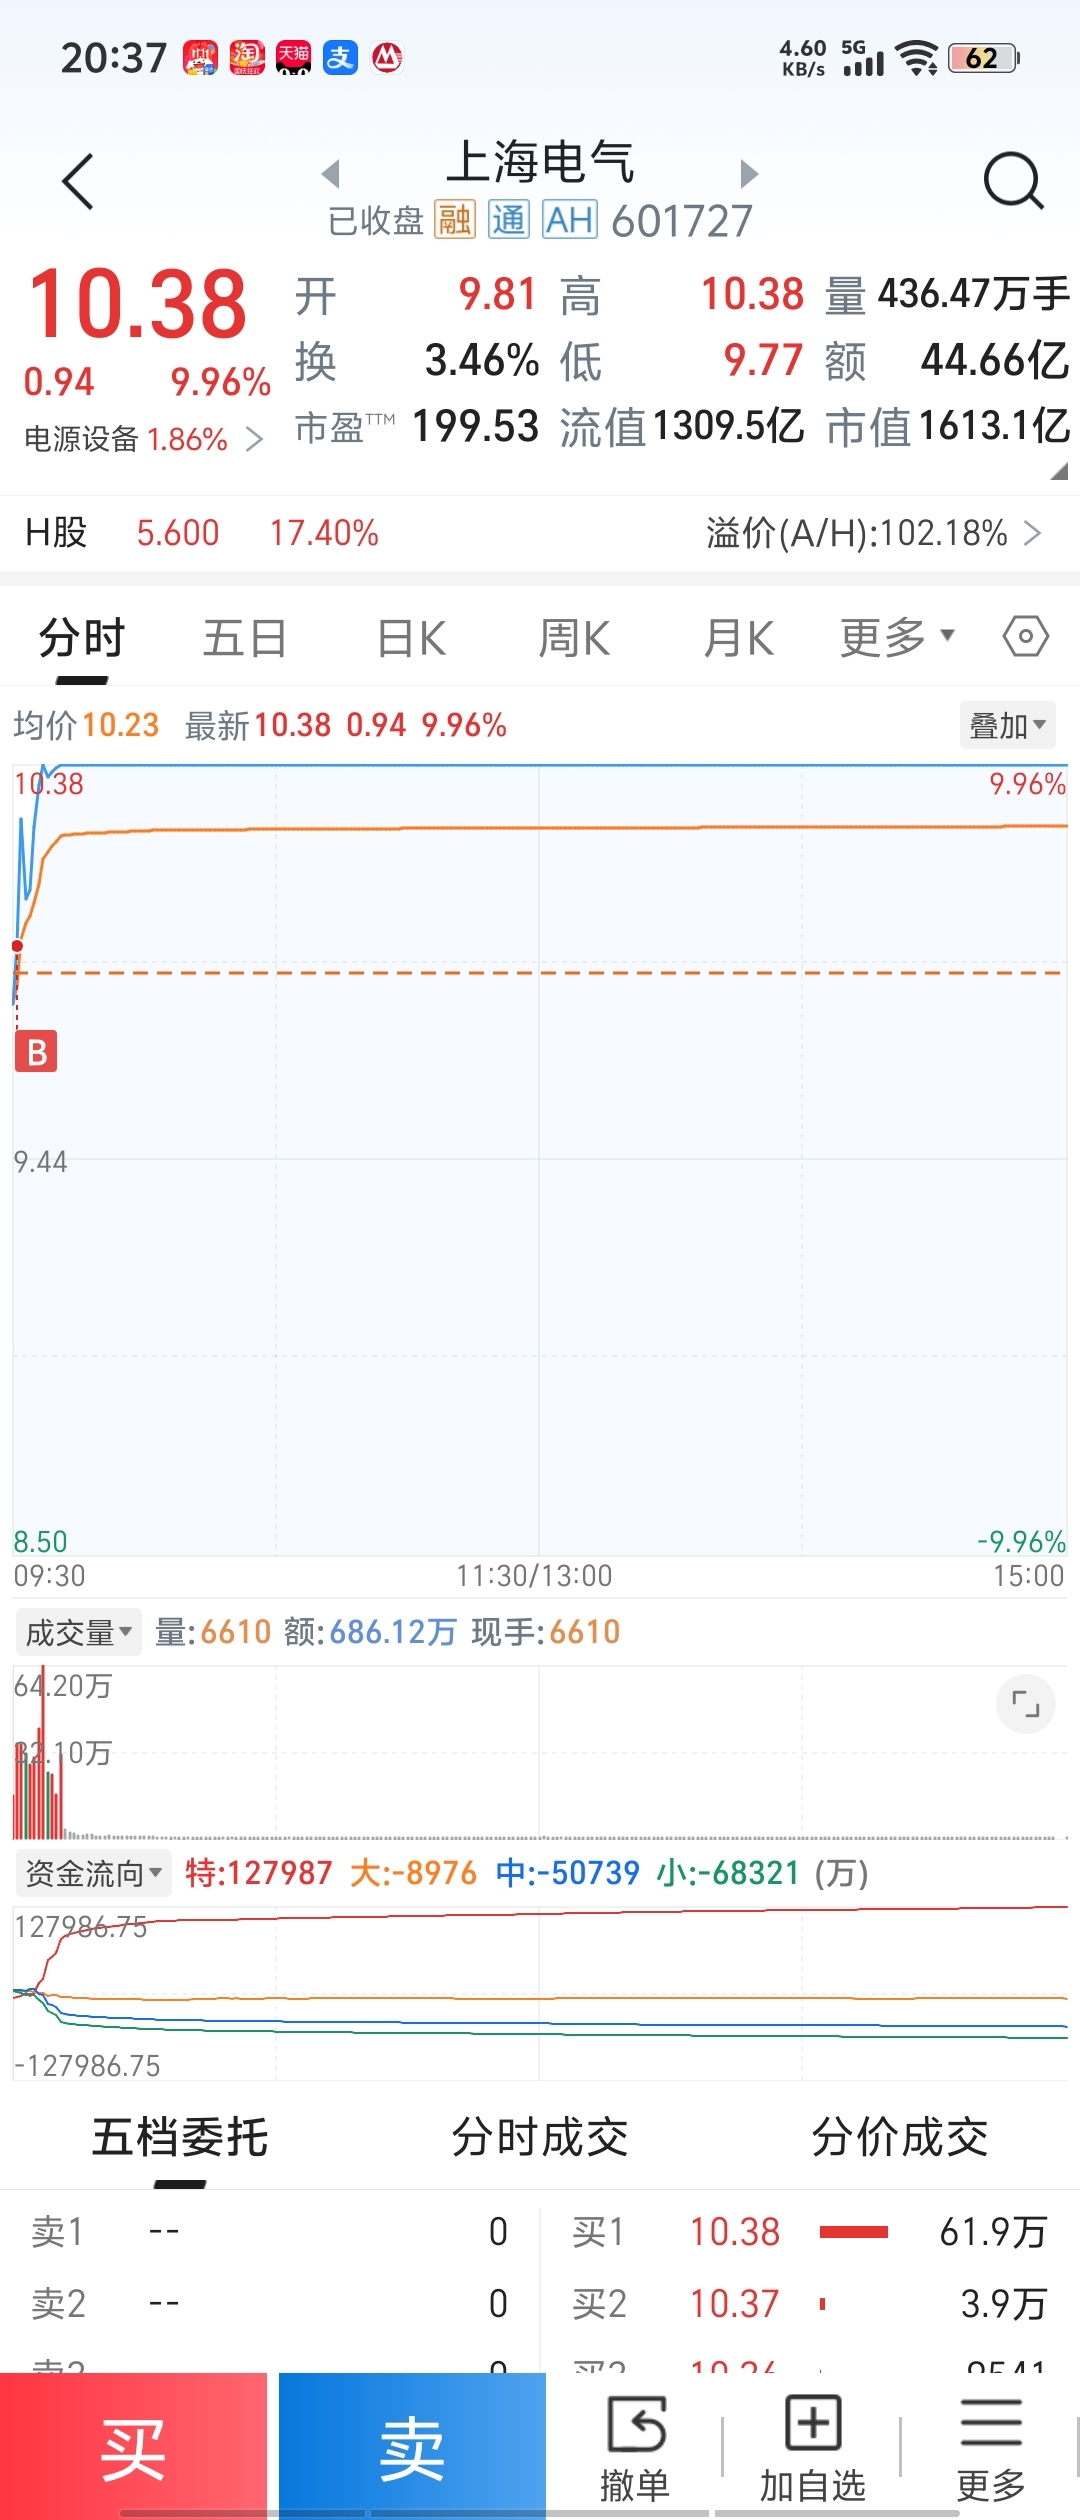Tap the red 买 buy button

pyautogui.click(x=133, y=2446)
